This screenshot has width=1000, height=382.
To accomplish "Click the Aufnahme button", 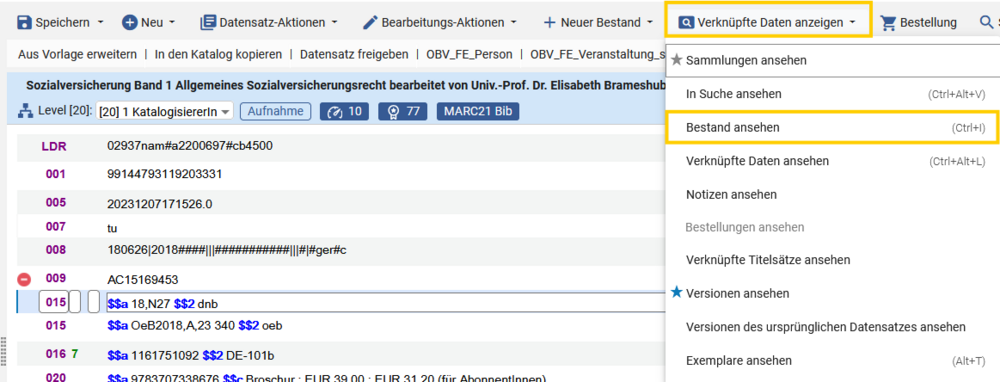I will [x=276, y=112].
